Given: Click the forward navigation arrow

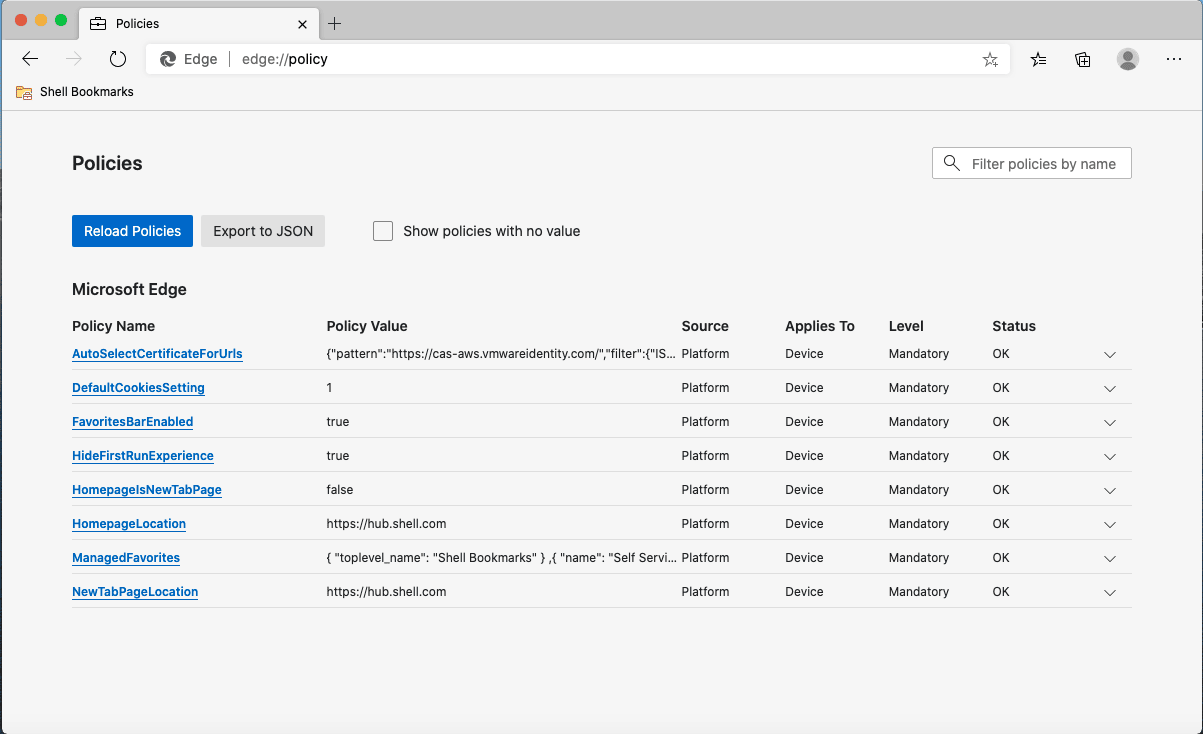Looking at the screenshot, I should coord(74,59).
